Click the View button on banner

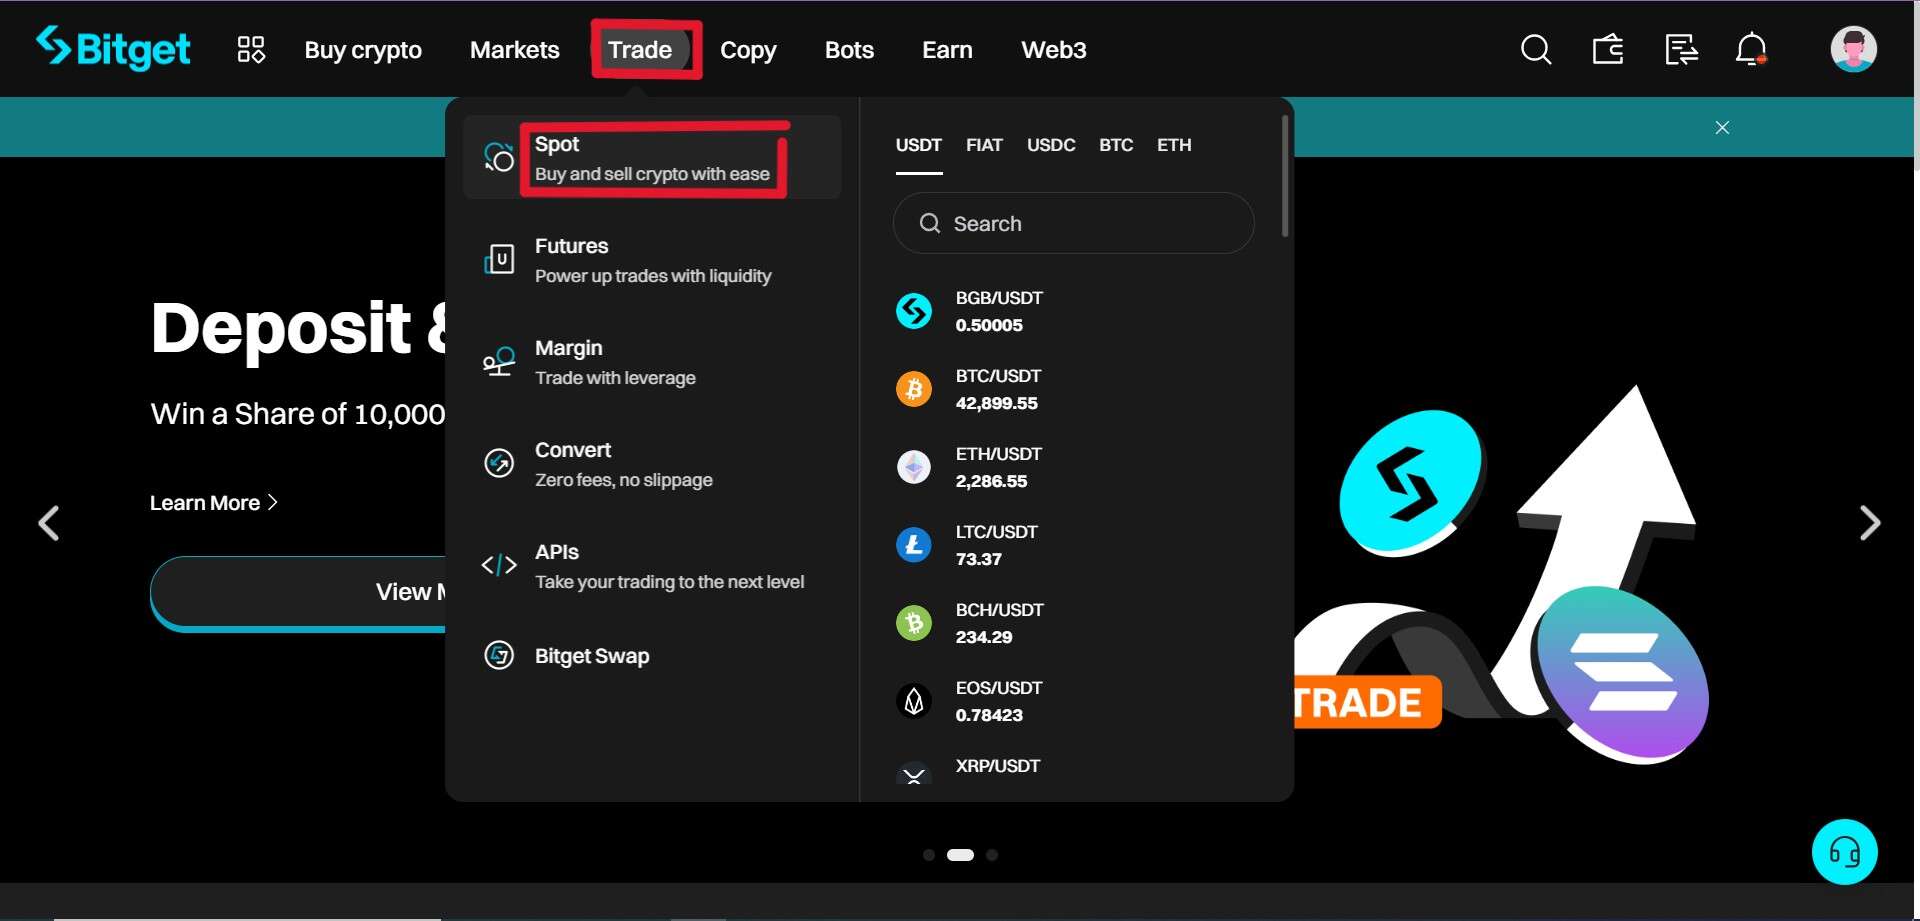(x=298, y=592)
